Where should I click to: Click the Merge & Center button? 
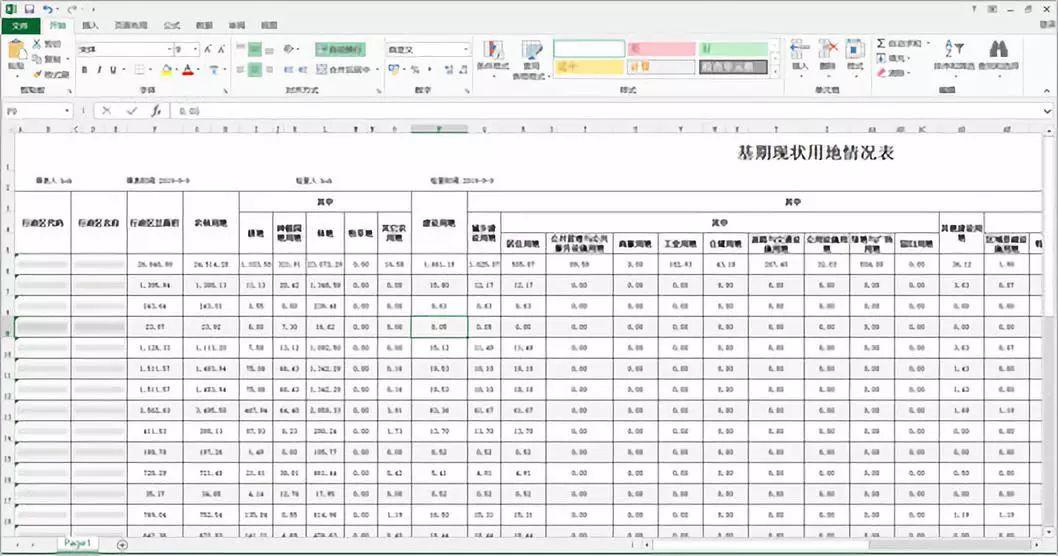[x=343, y=70]
